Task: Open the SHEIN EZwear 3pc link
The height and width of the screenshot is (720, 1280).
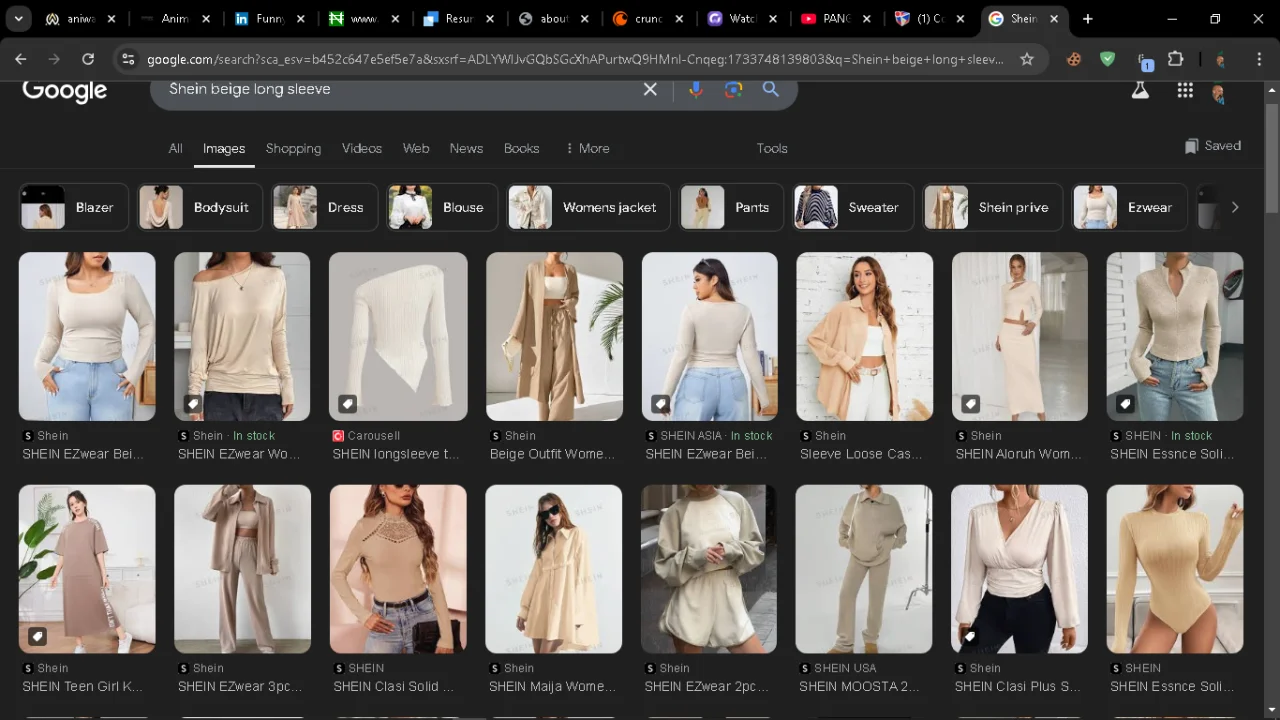Action: click(x=239, y=686)
